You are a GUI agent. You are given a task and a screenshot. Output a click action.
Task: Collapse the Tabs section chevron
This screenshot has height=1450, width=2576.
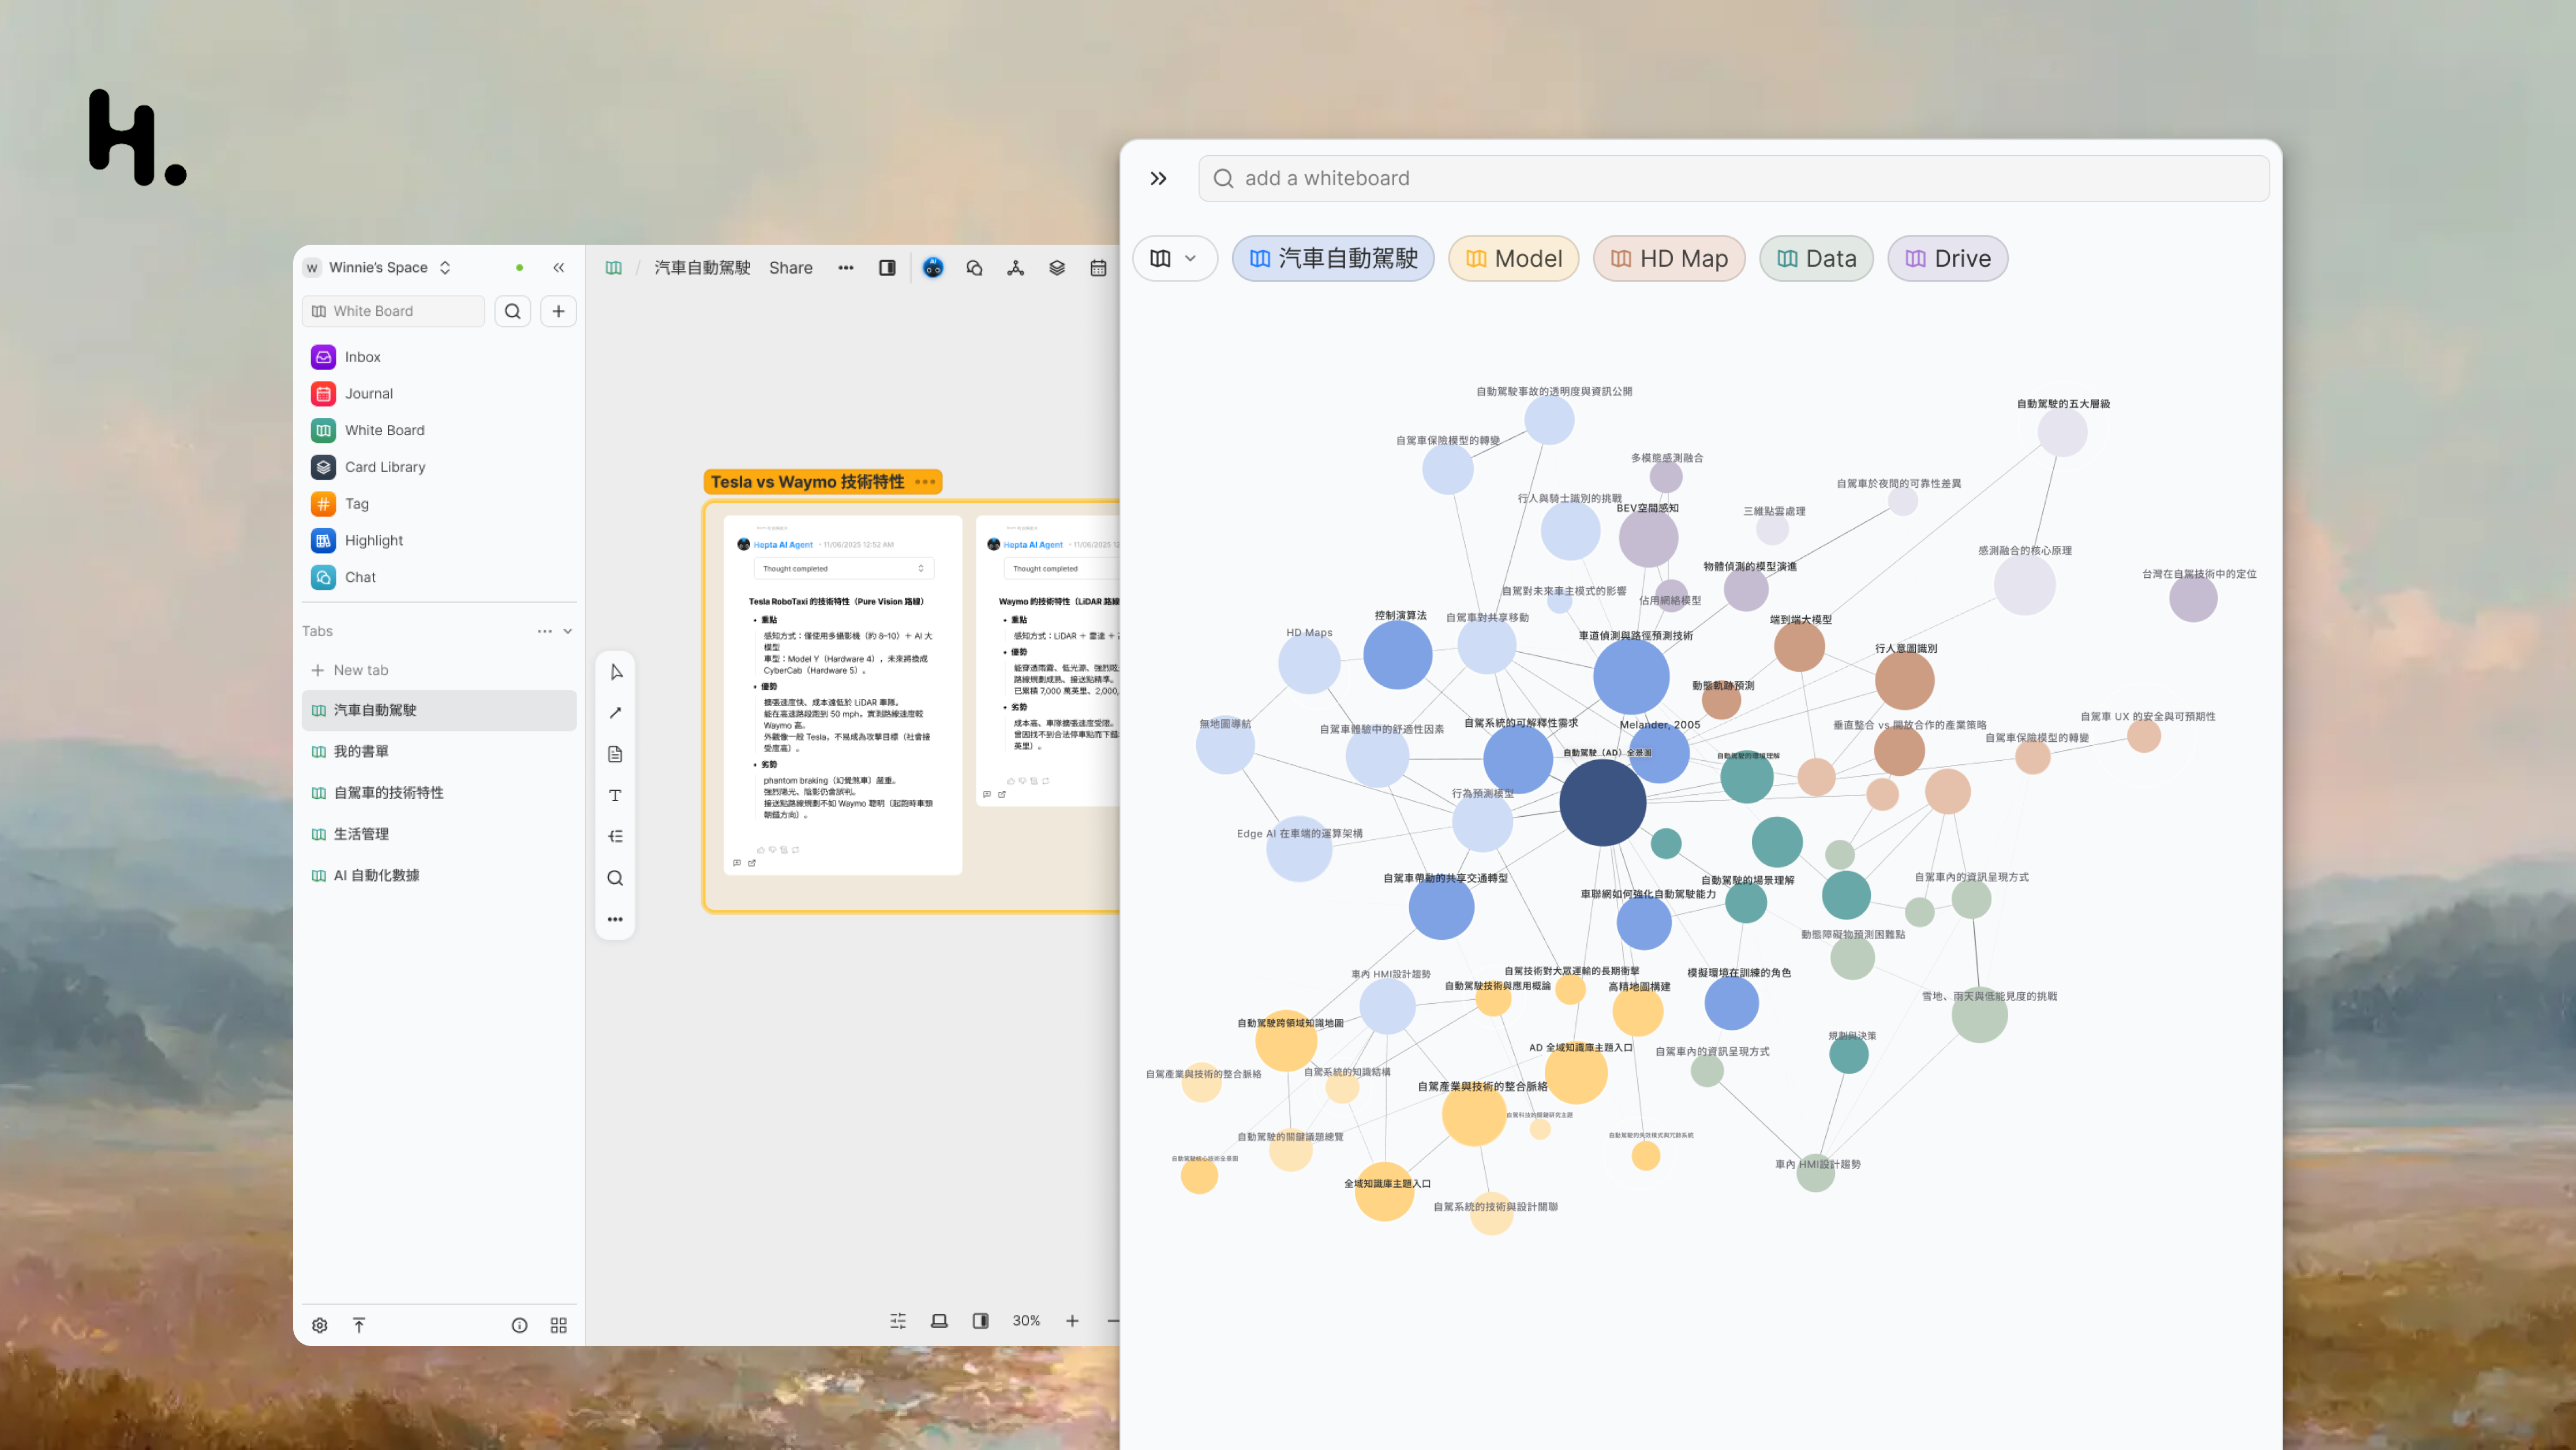click(568, 631)
